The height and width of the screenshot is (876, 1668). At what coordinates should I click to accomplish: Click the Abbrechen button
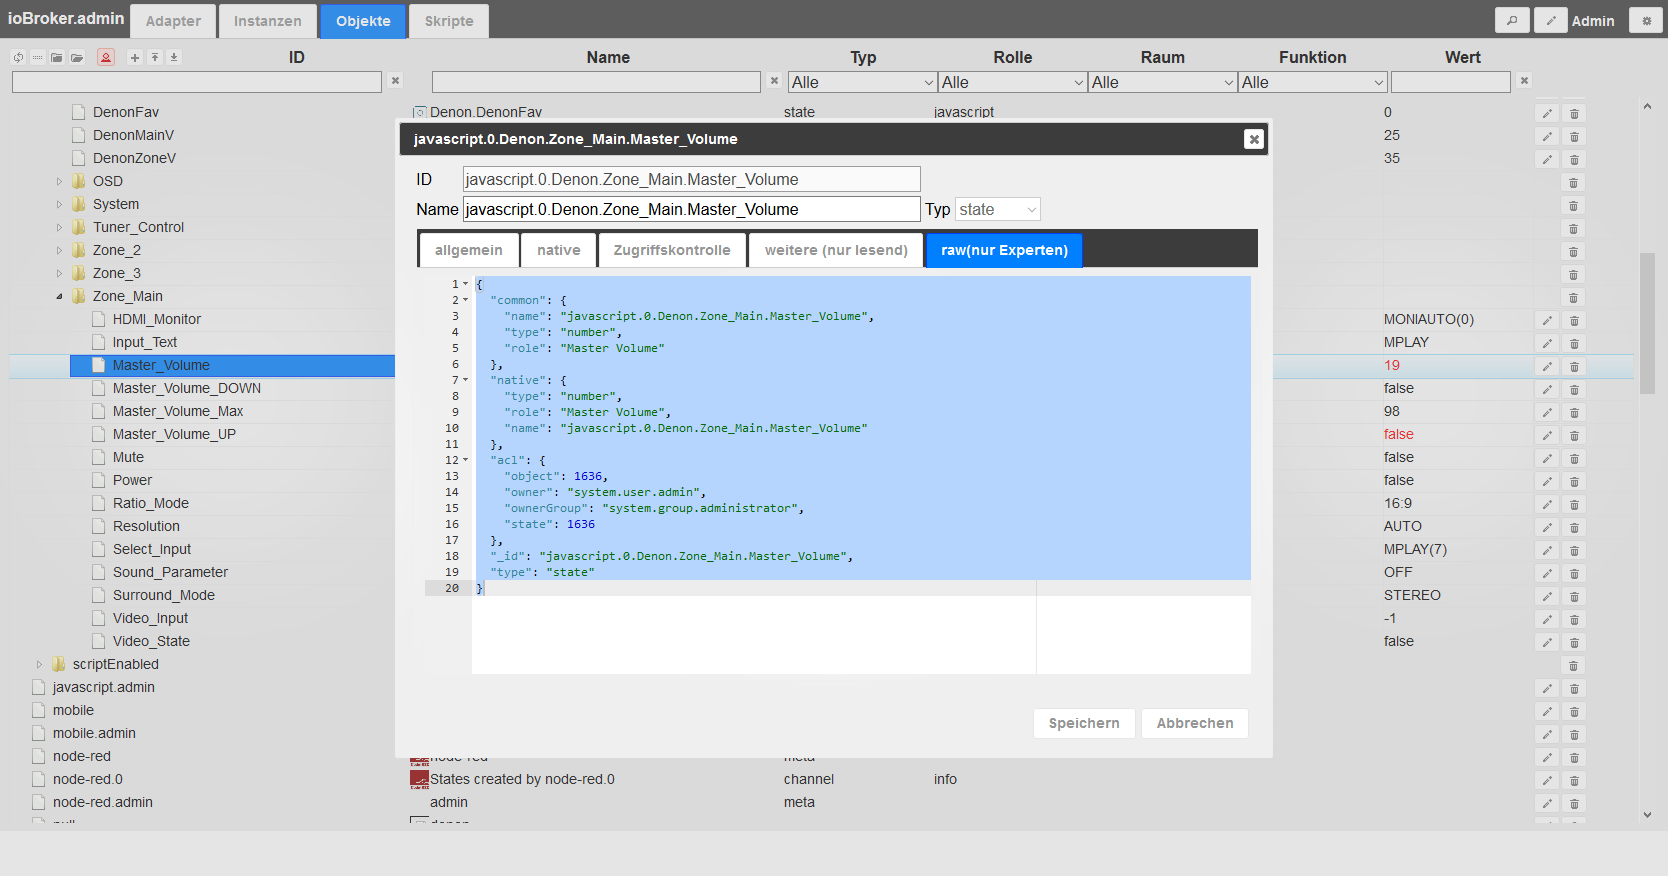point(1195,723)
